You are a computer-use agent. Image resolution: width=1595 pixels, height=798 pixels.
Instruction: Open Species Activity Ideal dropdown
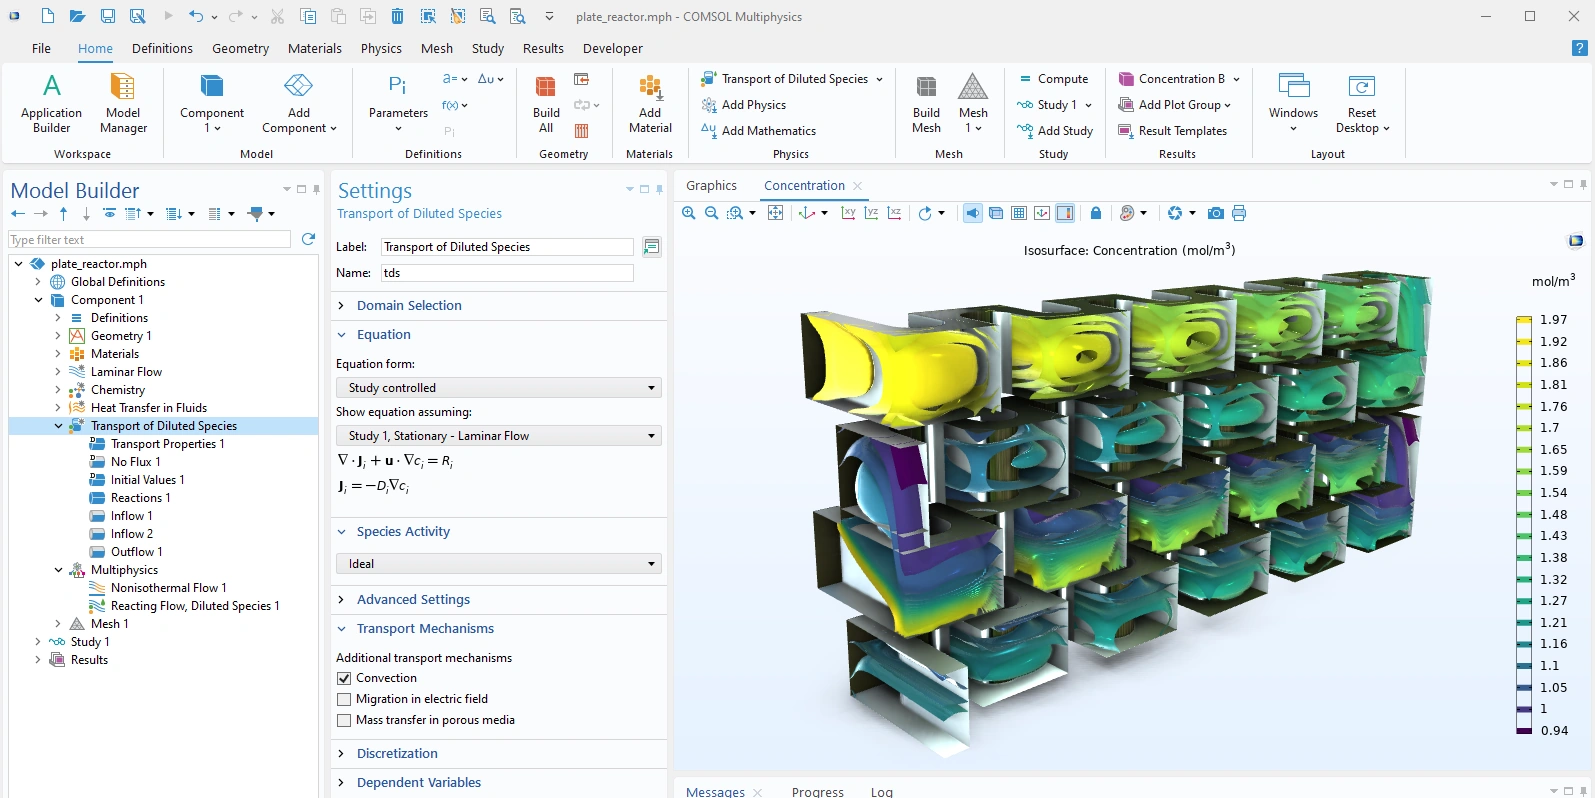pyautogui.click(x=498, y=564)
